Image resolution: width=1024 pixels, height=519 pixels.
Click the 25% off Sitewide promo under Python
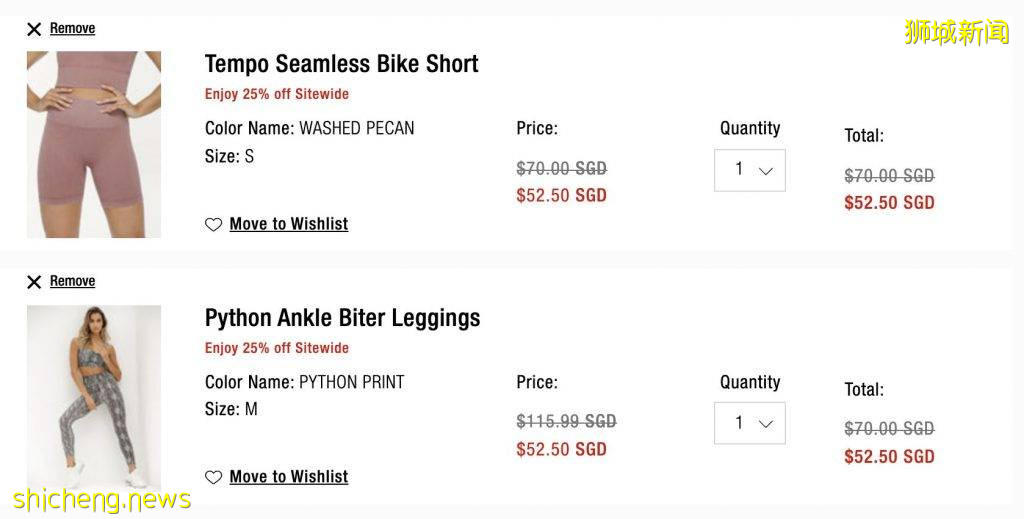tap(277, 348)
